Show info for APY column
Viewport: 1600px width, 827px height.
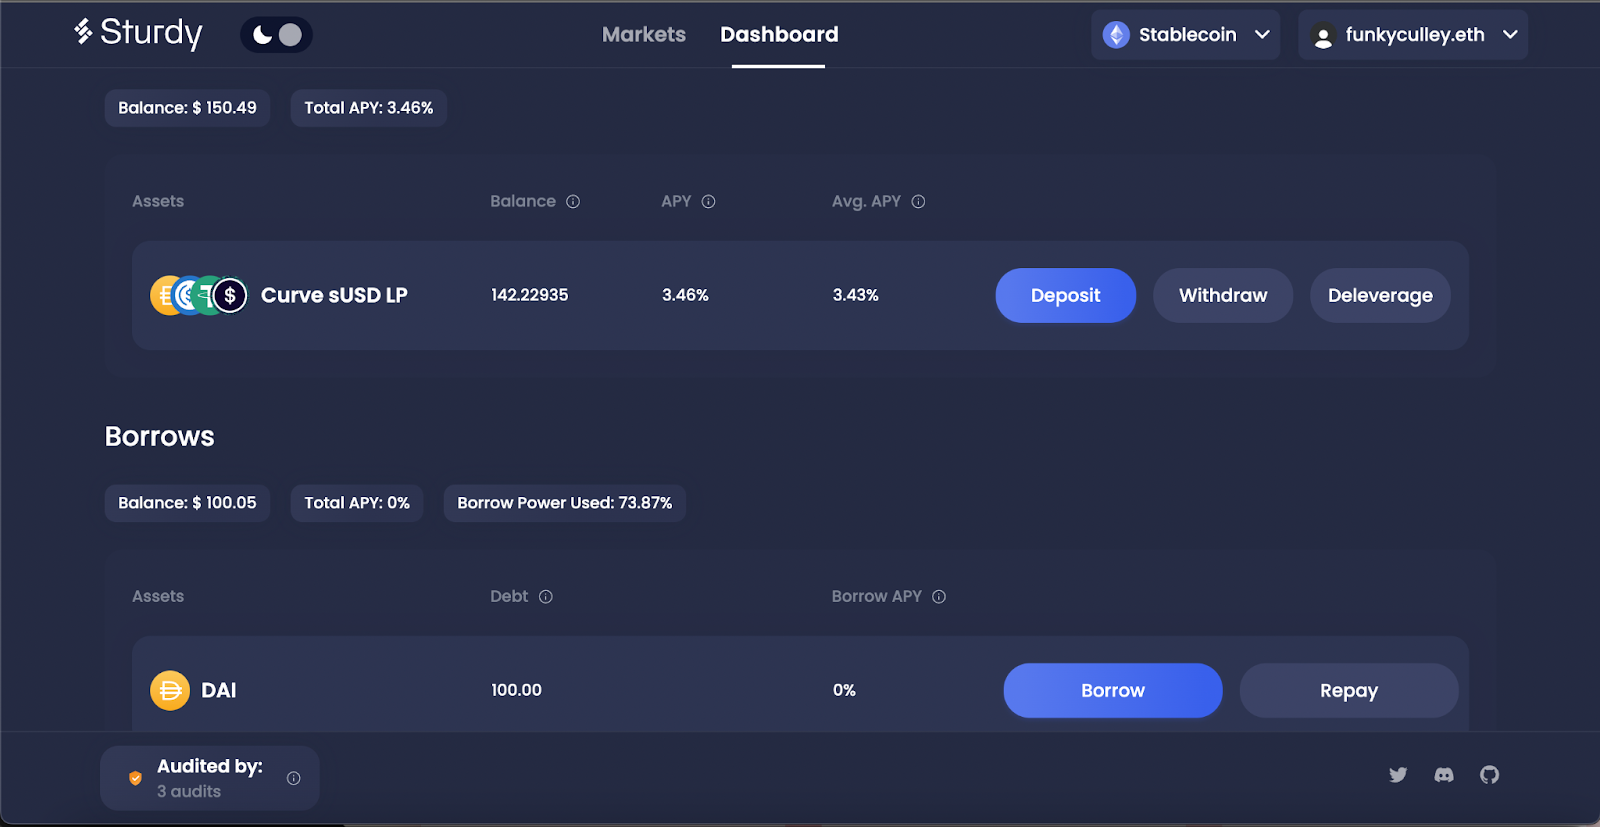click(708, 202)
